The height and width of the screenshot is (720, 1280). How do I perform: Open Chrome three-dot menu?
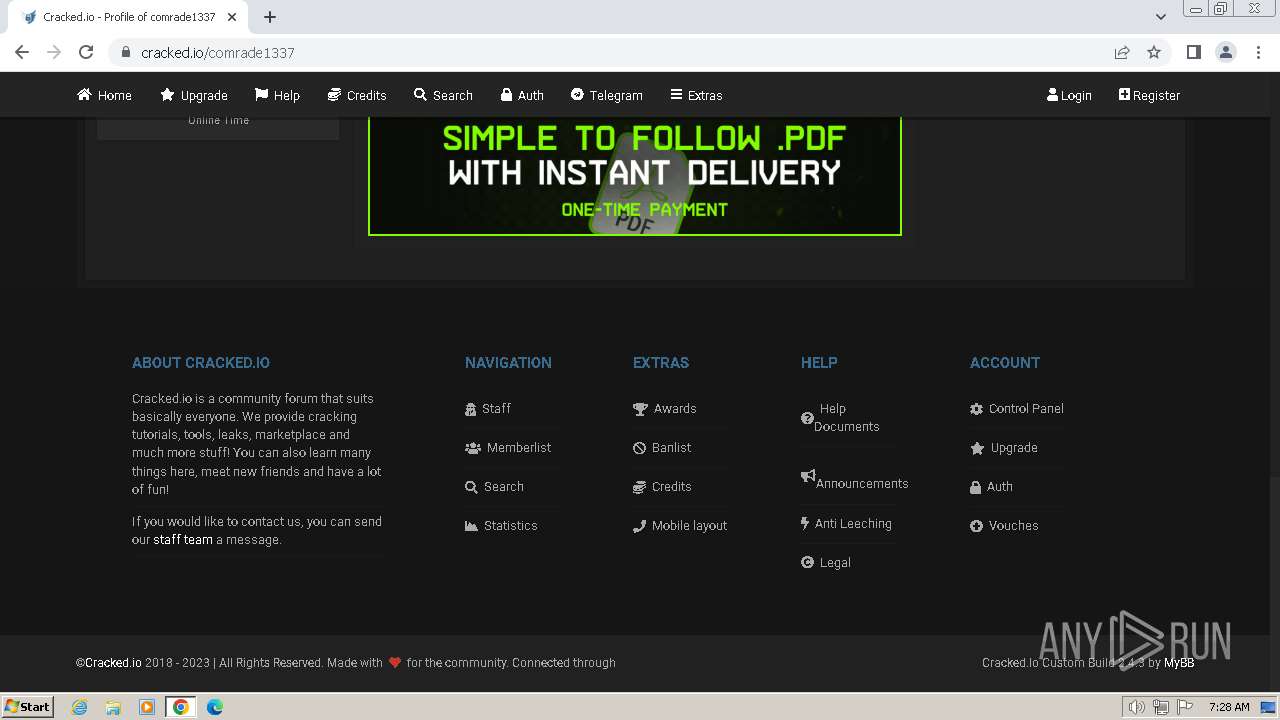pos(1258,52)
